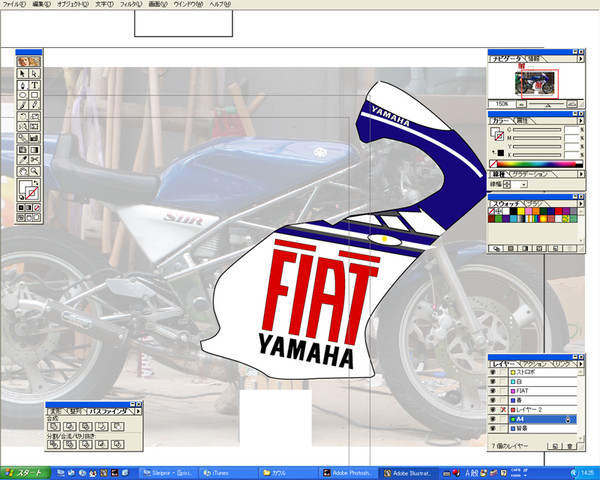This screenshot has height=480, width=600.
Task: Open the オブジェクト menu
Action: (73, 4)
